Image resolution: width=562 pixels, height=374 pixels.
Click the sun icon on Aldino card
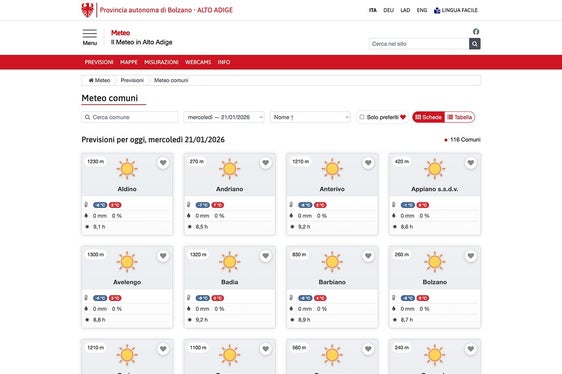pos(127,169)
